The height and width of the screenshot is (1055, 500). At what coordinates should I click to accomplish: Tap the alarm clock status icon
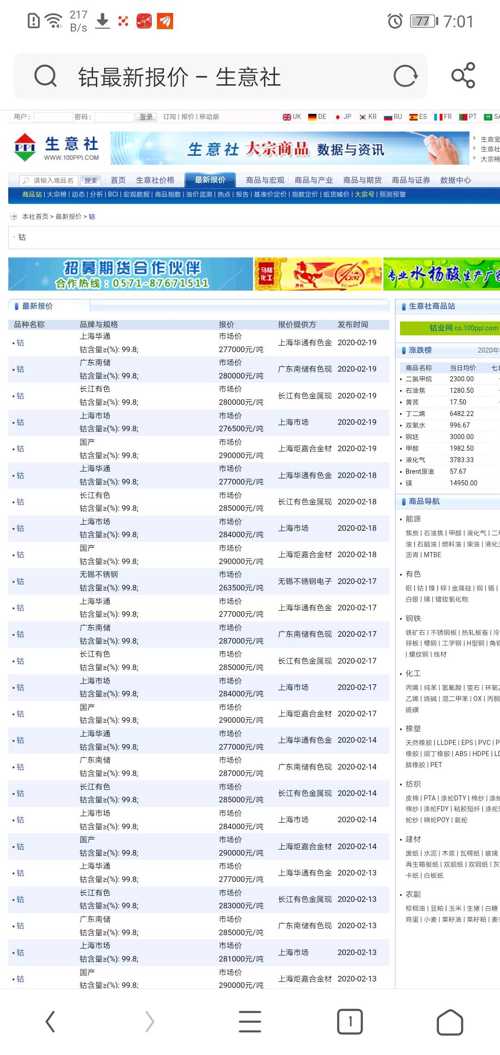pos(395,21)
